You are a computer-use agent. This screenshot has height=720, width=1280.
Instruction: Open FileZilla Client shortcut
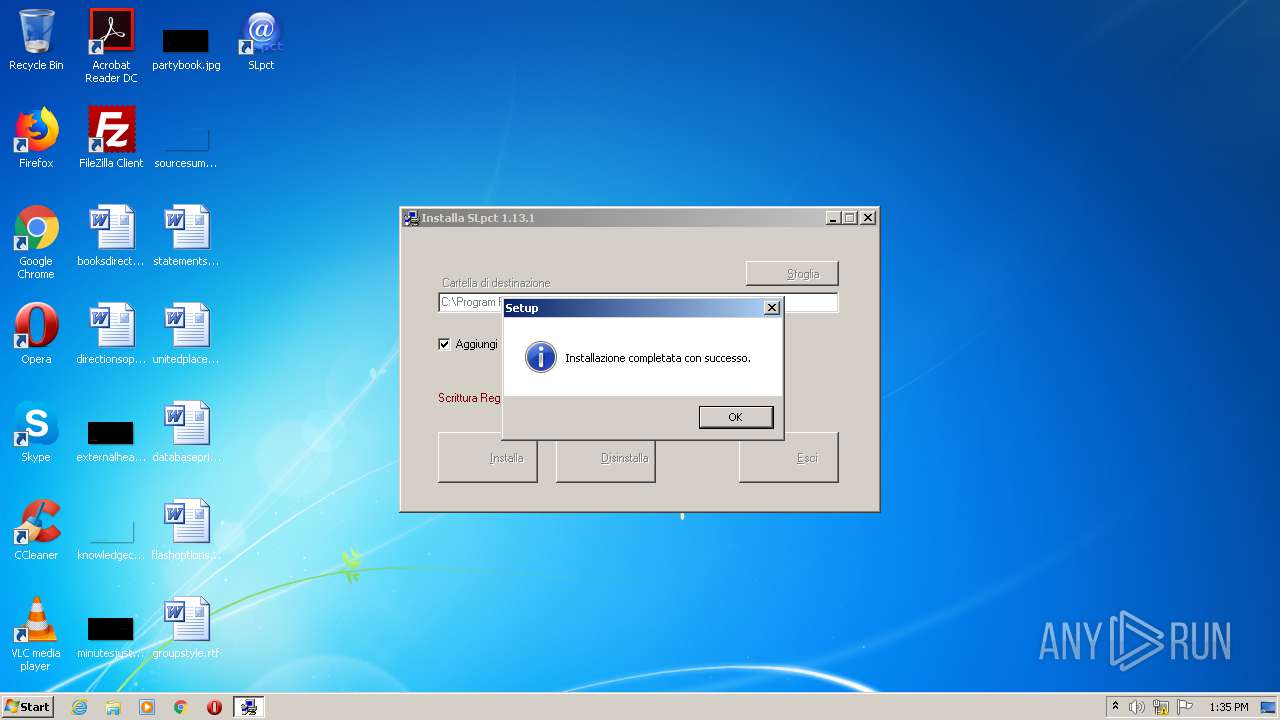click(x=111, y=138)
